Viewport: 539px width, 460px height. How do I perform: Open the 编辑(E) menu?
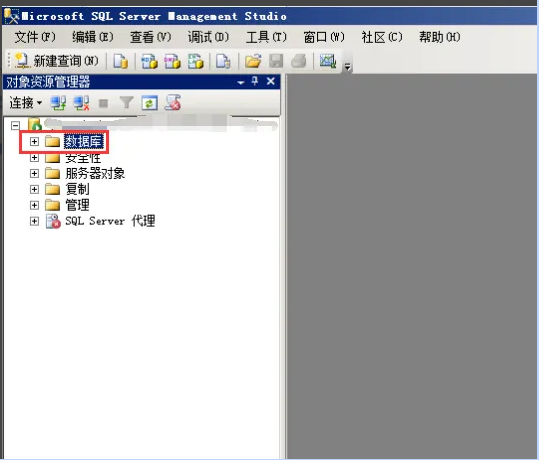point(92,37)
